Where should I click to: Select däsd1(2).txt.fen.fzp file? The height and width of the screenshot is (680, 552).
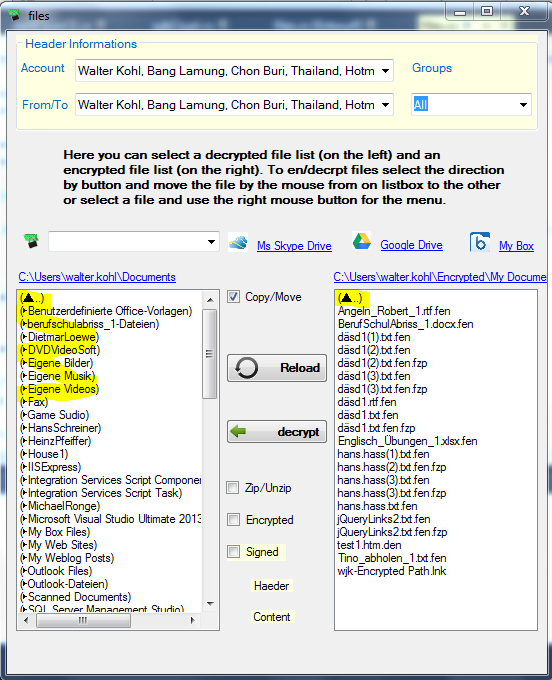pos(382,363)
